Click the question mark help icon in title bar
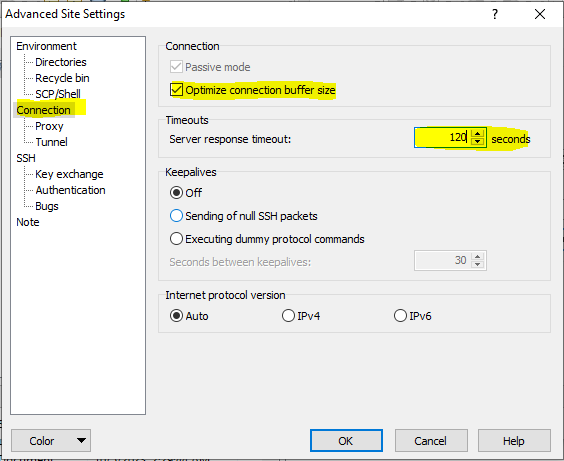This screenshot has width=564, height=461. [x=495, y=14]
